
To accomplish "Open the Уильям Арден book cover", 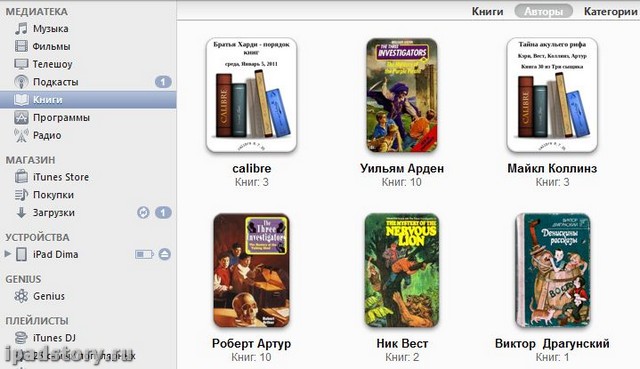I will coord(402,95).
